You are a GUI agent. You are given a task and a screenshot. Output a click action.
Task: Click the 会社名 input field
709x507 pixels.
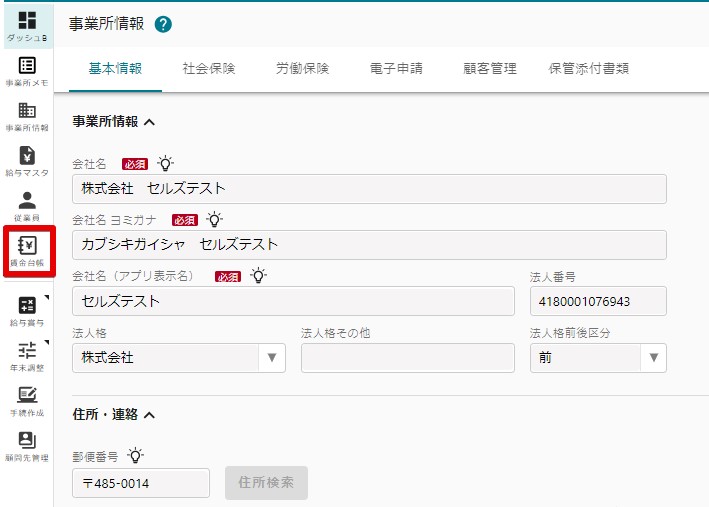pos(369,189)
